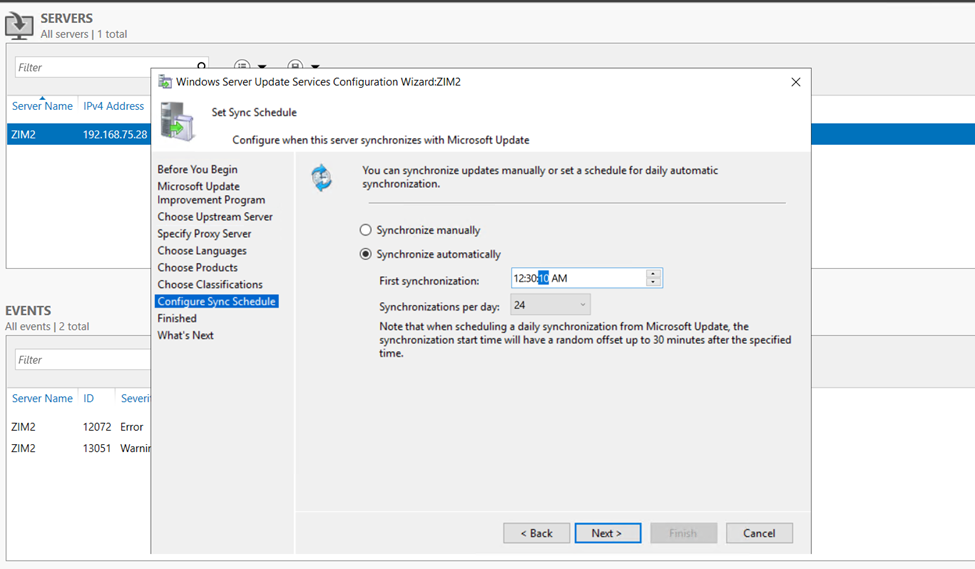Cancel the configuration wizard
975x569 pixels.
tap(759, 533)
